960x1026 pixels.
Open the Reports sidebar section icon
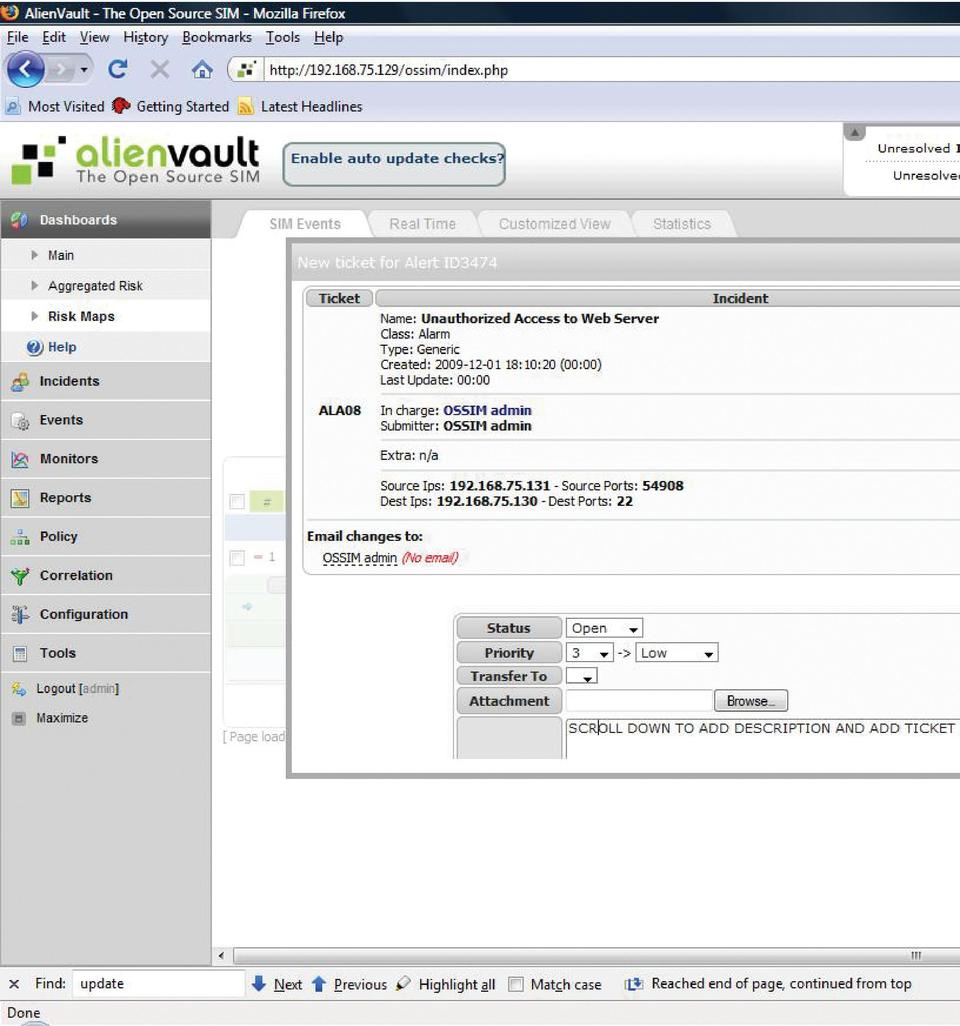[20, 498]
